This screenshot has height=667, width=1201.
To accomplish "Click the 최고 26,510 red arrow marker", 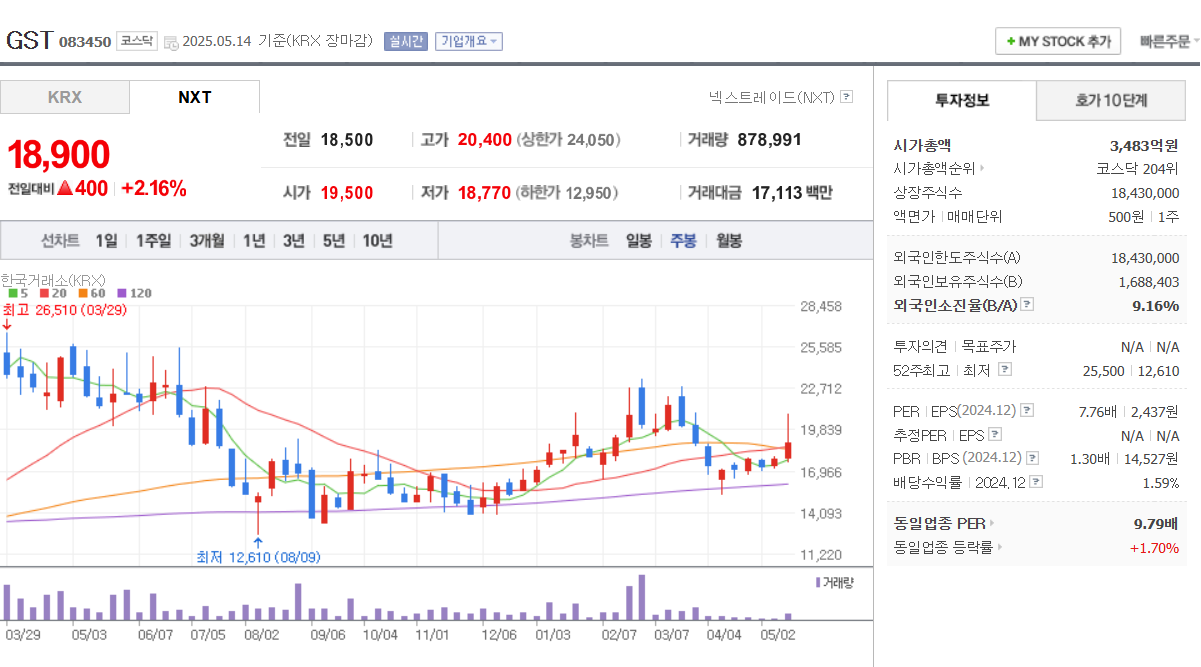I will [x=7, y=325].
